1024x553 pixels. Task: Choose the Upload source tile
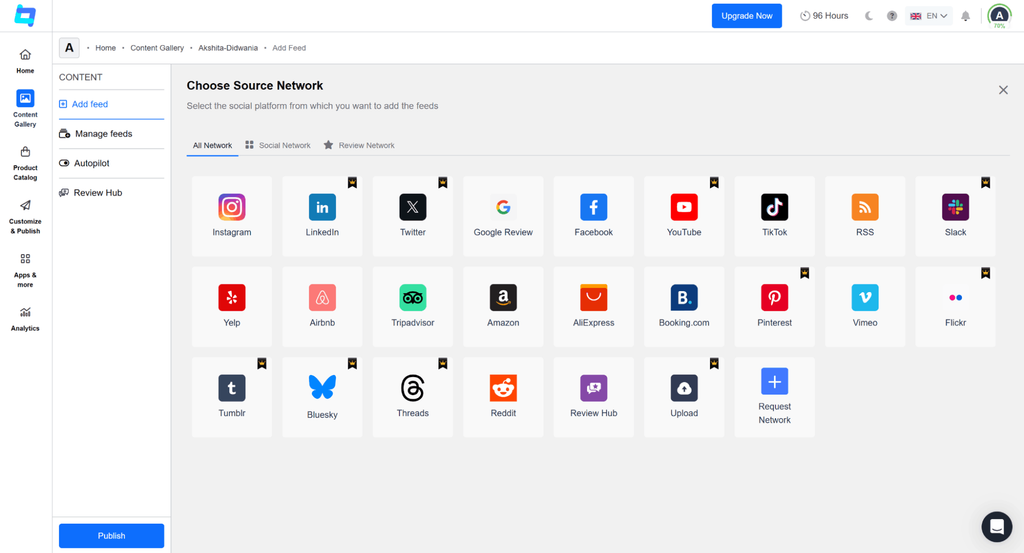click(684, 397)
